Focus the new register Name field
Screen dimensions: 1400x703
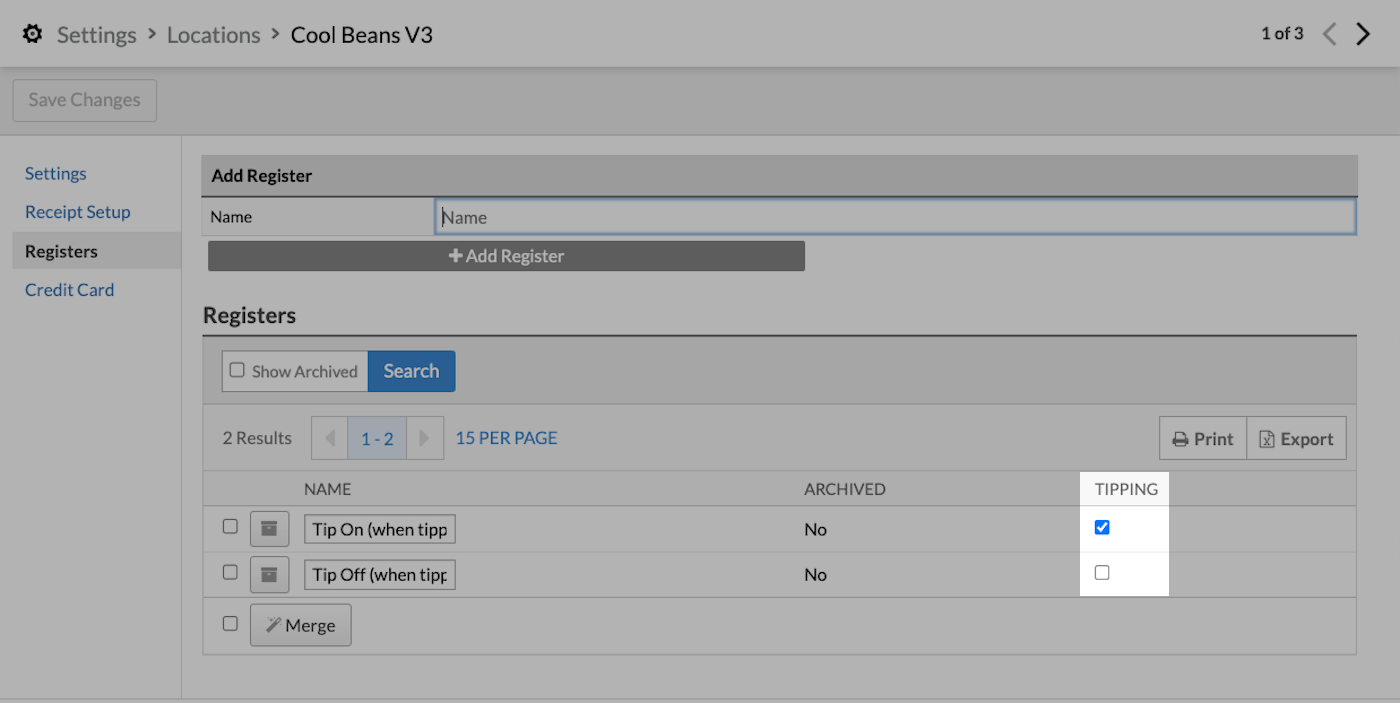(x=896, y=217)
